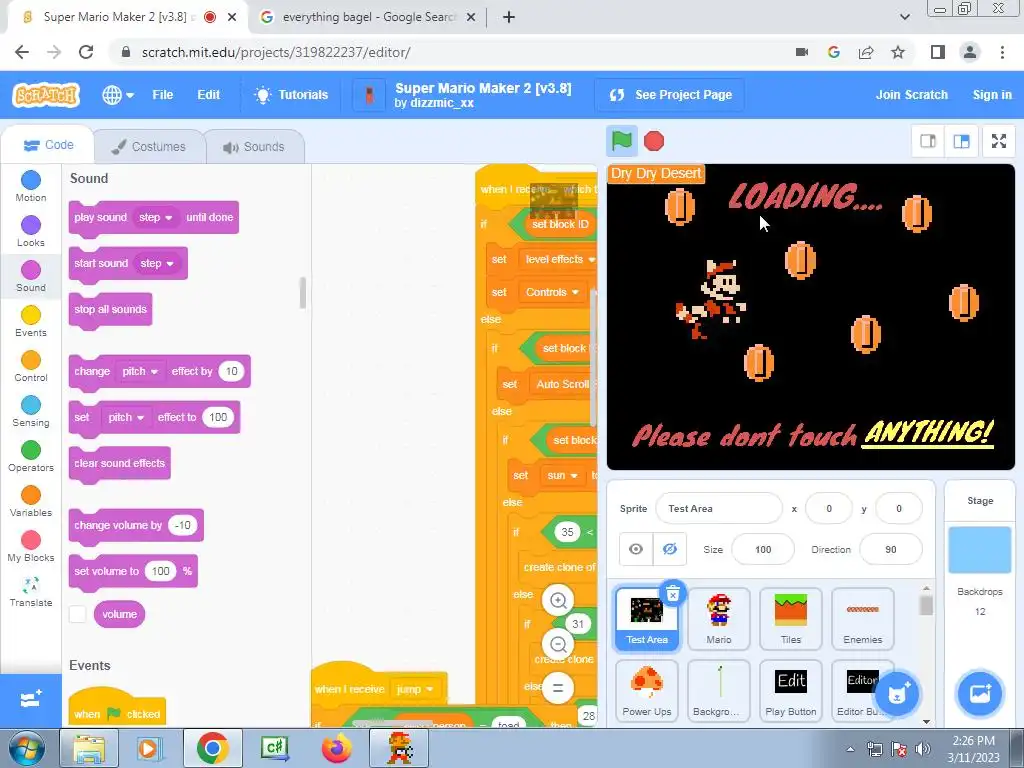Open the Control block category

coord(31,366)
